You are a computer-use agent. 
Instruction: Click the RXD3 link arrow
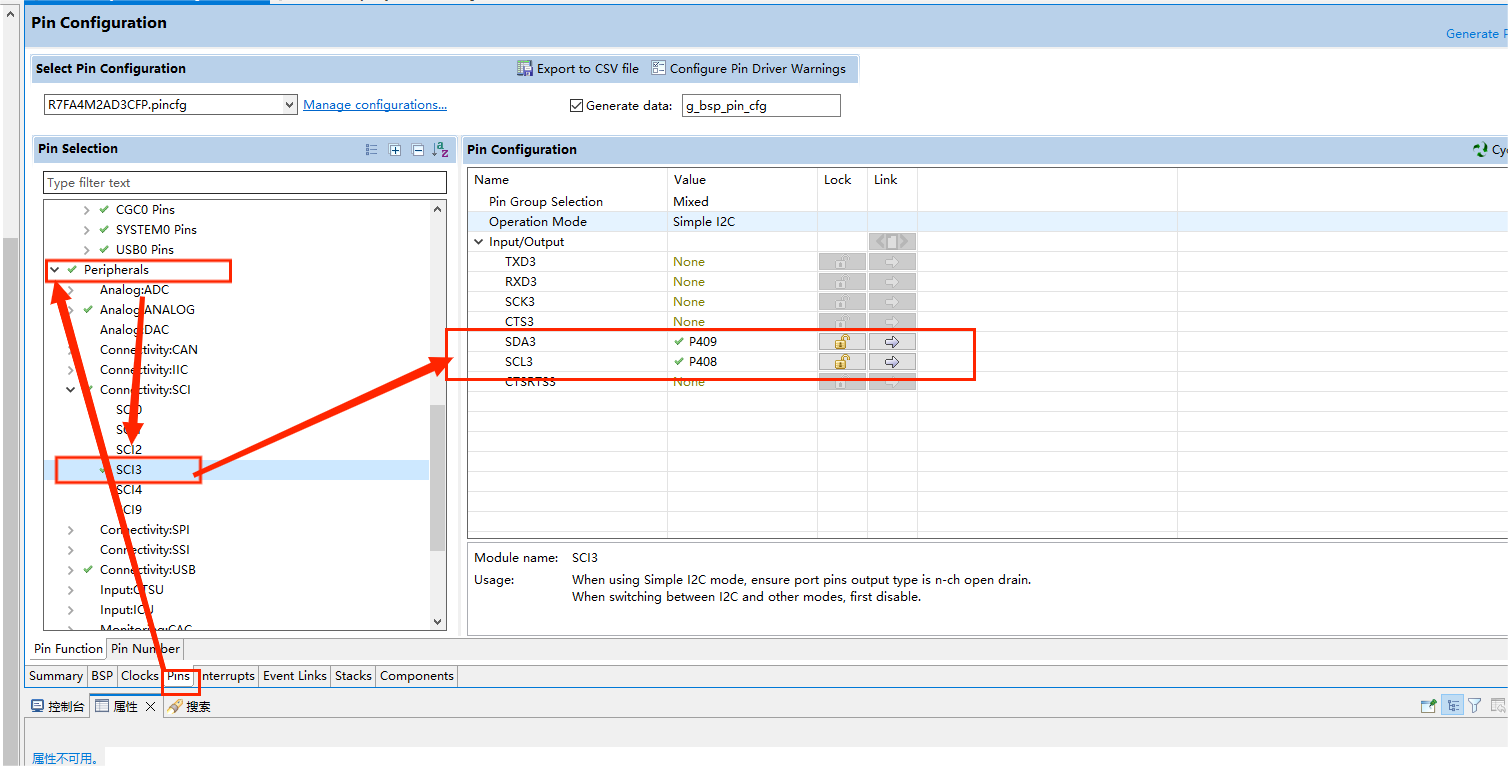(x=892, y=282)
